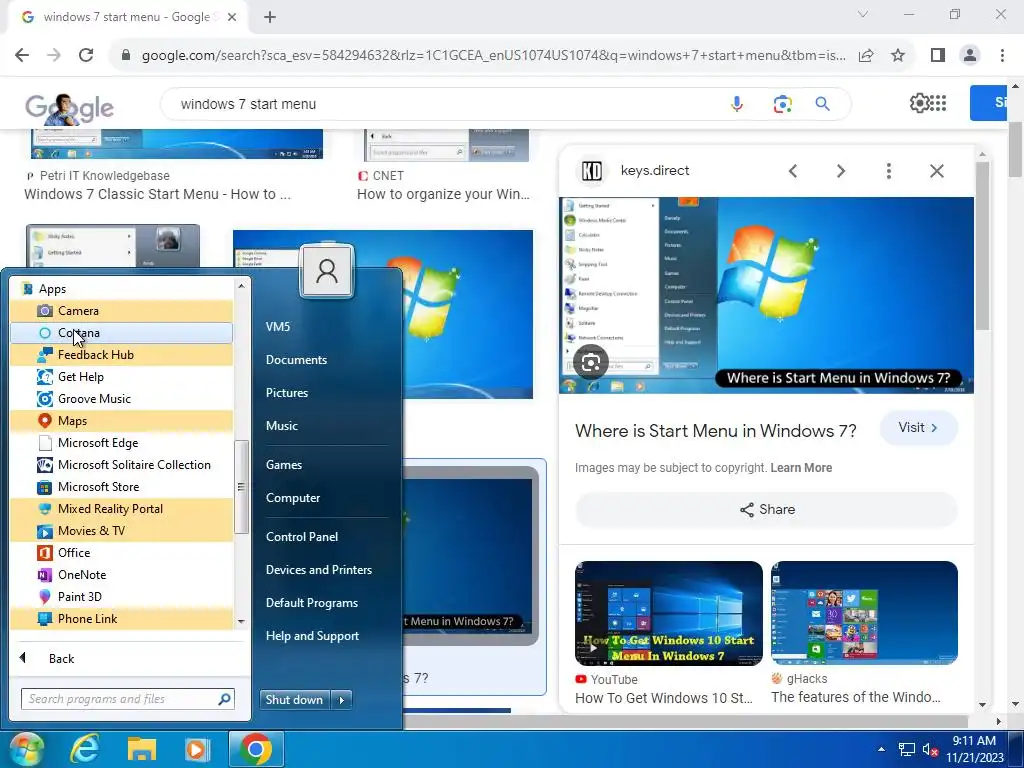Visit the keys.direct page
Image resolution: width=1024 pixels, height=768 pixels.
919,428
